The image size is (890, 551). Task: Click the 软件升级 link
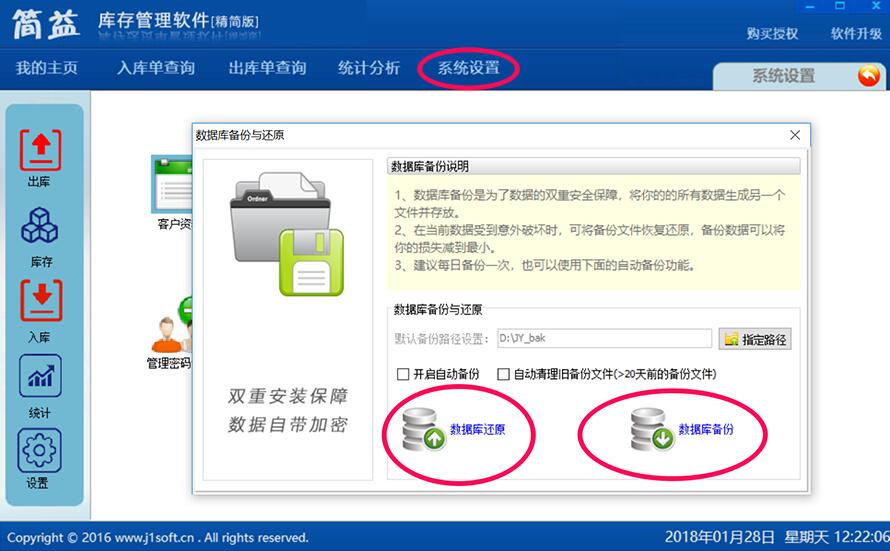tap(857, 34)
